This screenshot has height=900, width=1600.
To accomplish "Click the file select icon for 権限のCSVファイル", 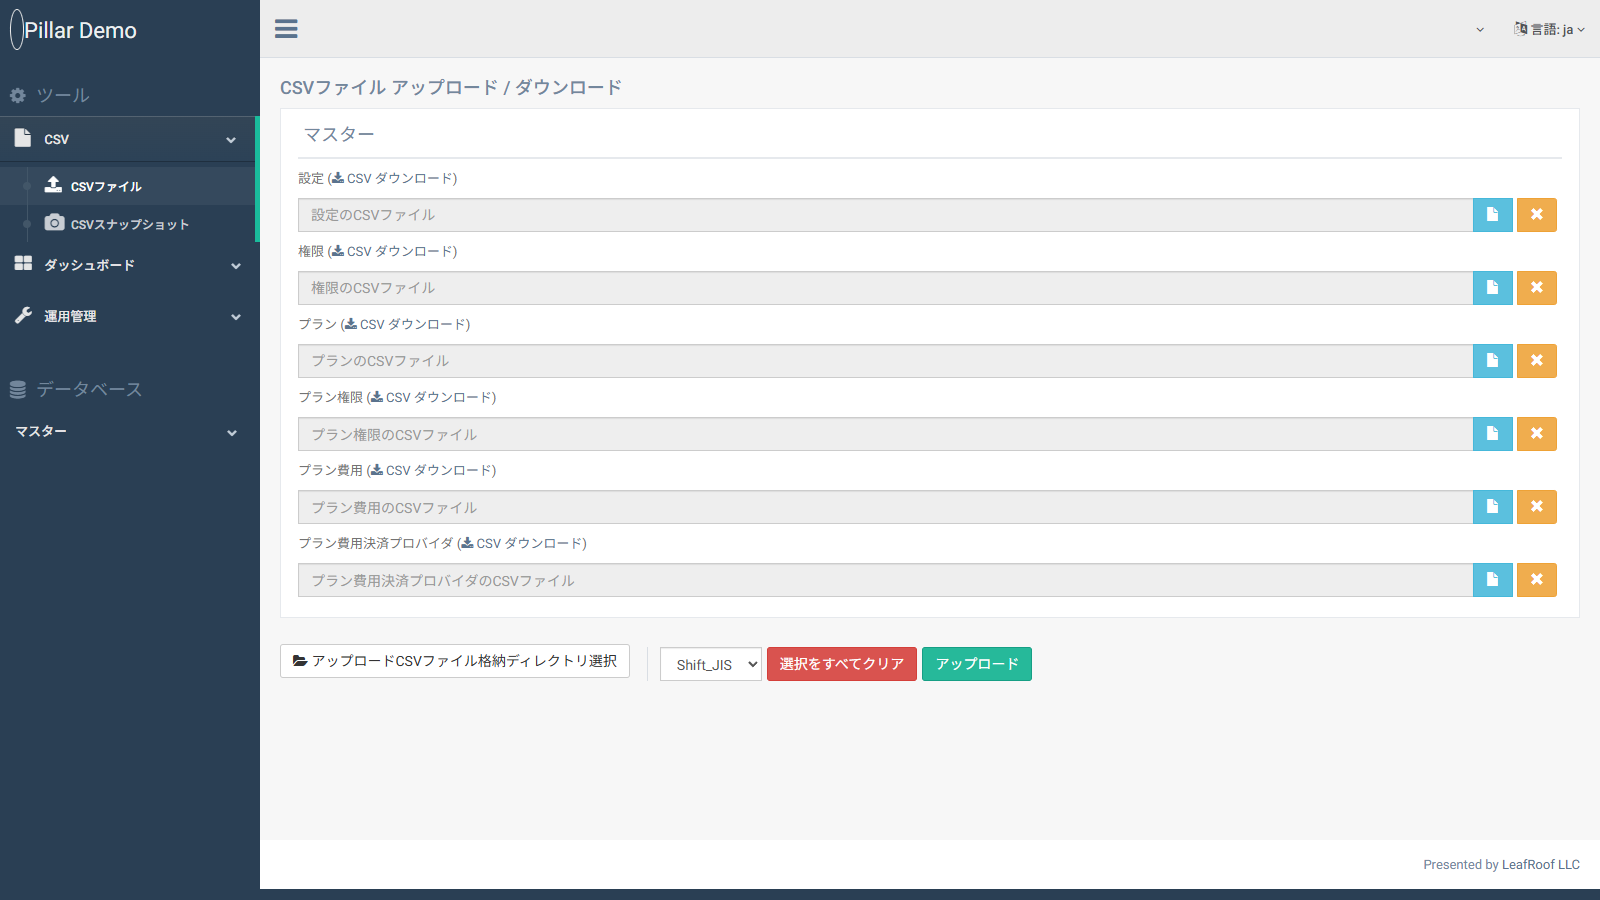I will [x=1492, y=288].
